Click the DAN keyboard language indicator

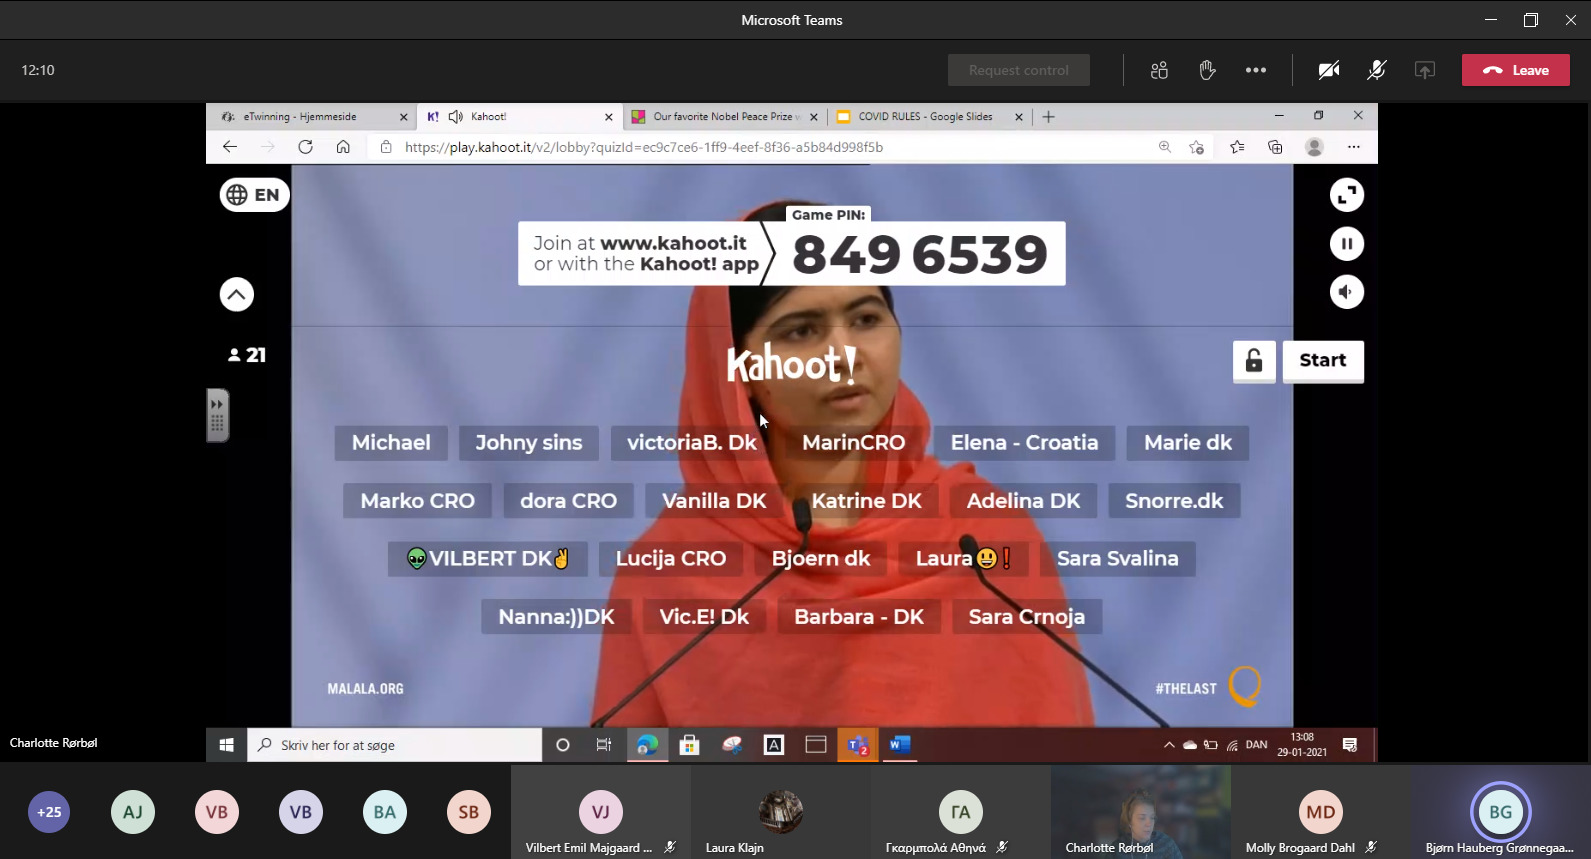coord(1257,745)
